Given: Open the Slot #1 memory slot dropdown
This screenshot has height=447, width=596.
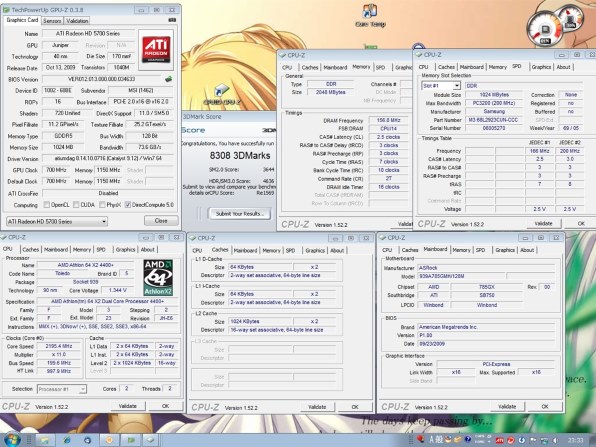Looking at the screenshot, I should click(x=441, y=86).
